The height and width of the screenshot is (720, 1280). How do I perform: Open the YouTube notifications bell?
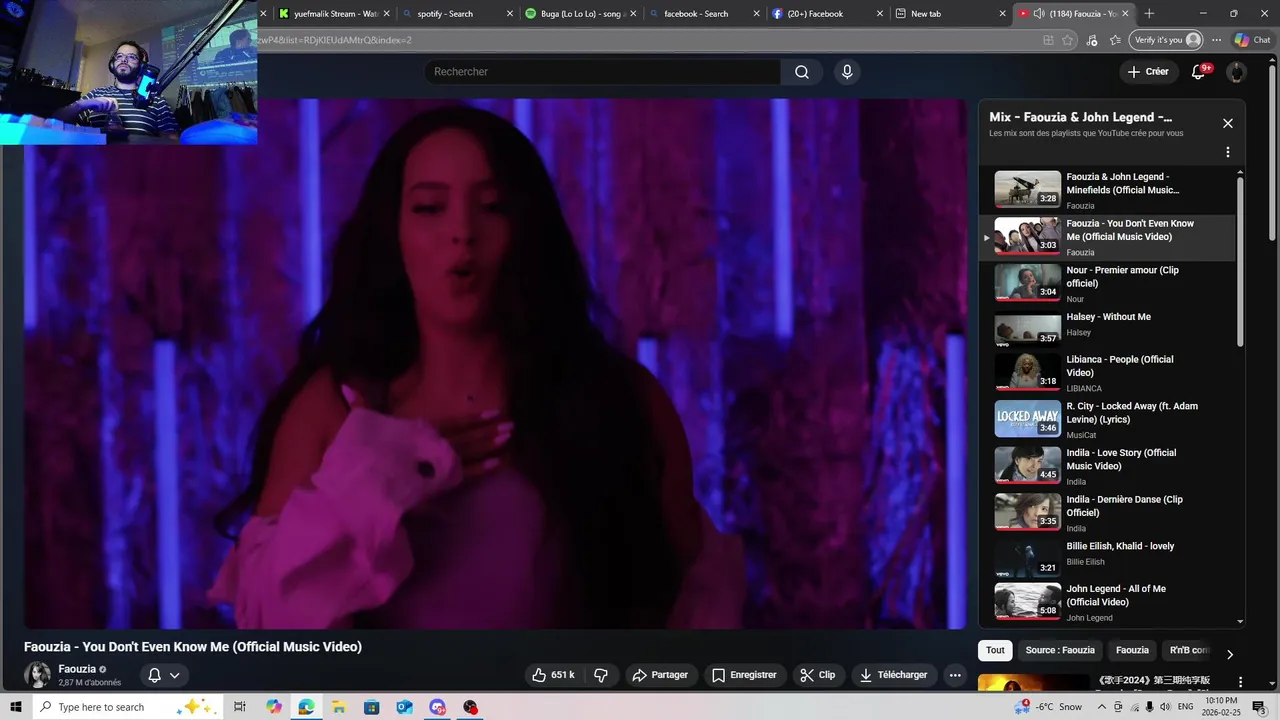1198,72
